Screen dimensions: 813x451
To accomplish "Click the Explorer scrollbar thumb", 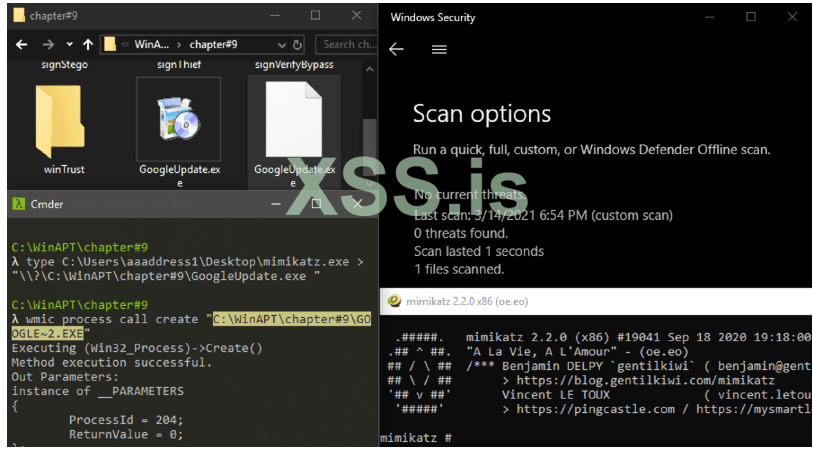I will (x=369, y=145).
